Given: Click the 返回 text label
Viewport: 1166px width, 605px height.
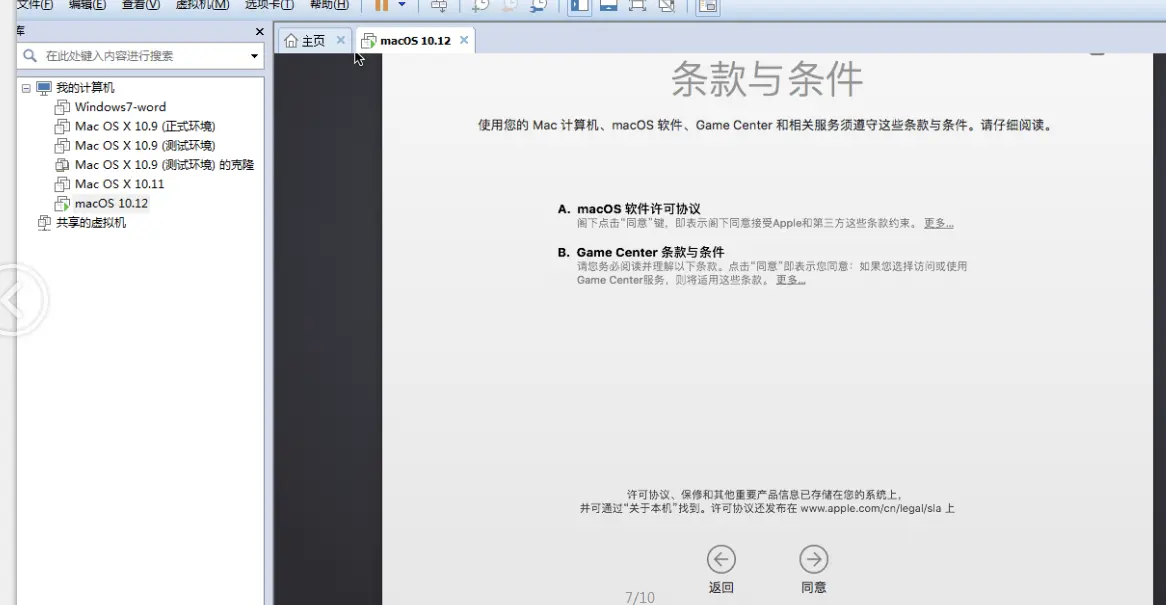Looking at the screenshot, I should click(721, 587).
